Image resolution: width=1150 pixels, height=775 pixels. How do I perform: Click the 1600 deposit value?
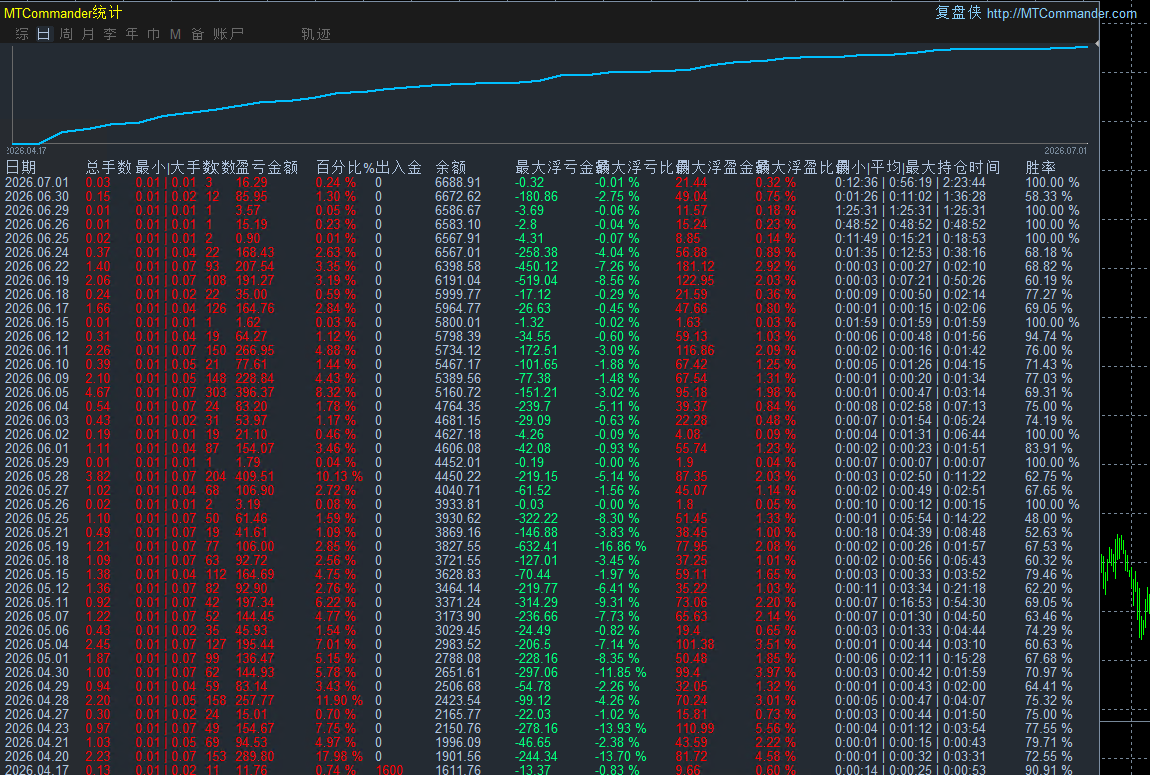click(389, 770)
